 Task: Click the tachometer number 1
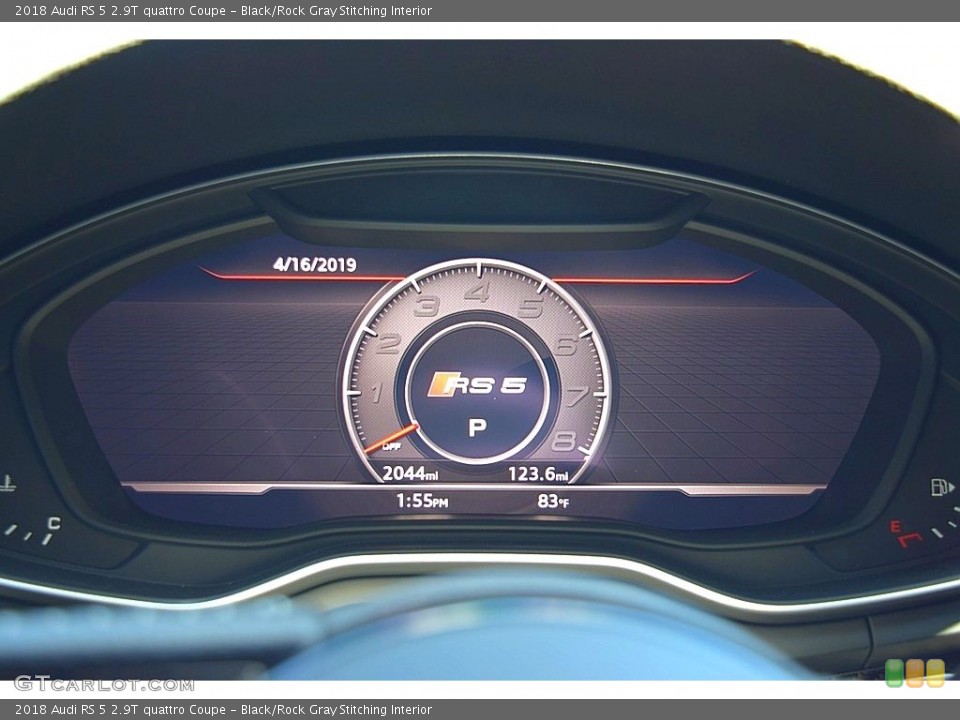377,392
